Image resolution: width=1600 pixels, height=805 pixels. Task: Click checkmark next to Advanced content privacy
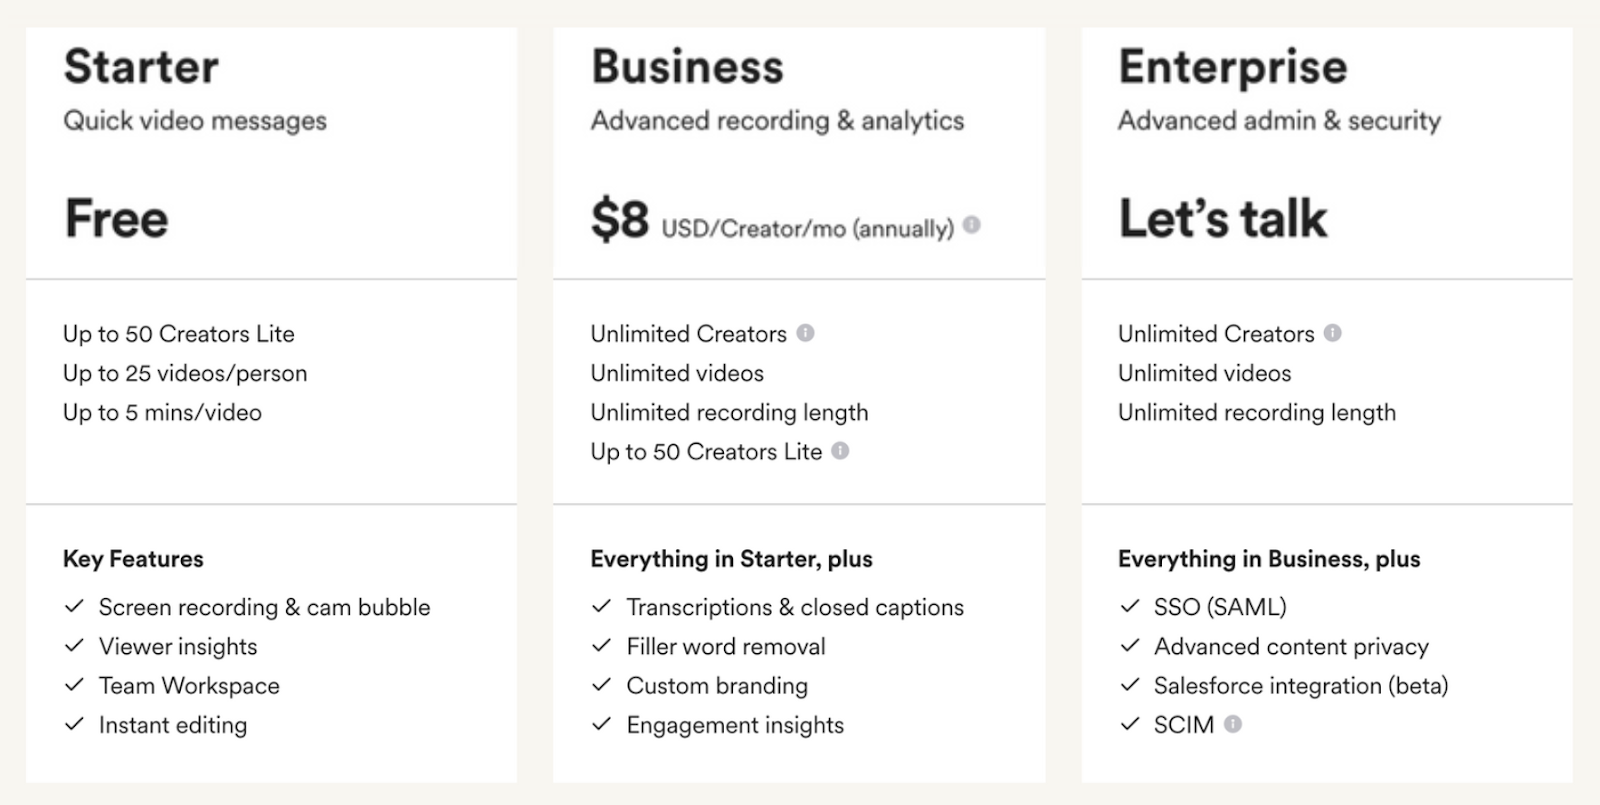pyautogui.click(x=1129, y=646)
